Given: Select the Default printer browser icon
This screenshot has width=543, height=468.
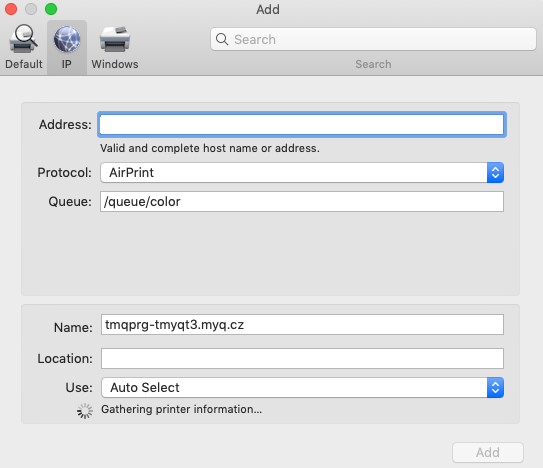Looking at the screenshot, I should [x=23, y=39].
